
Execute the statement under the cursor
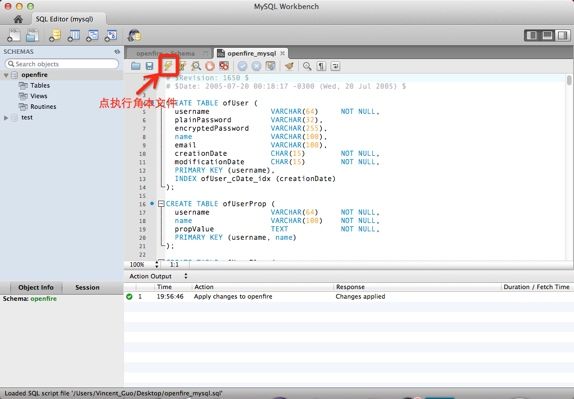182,66
